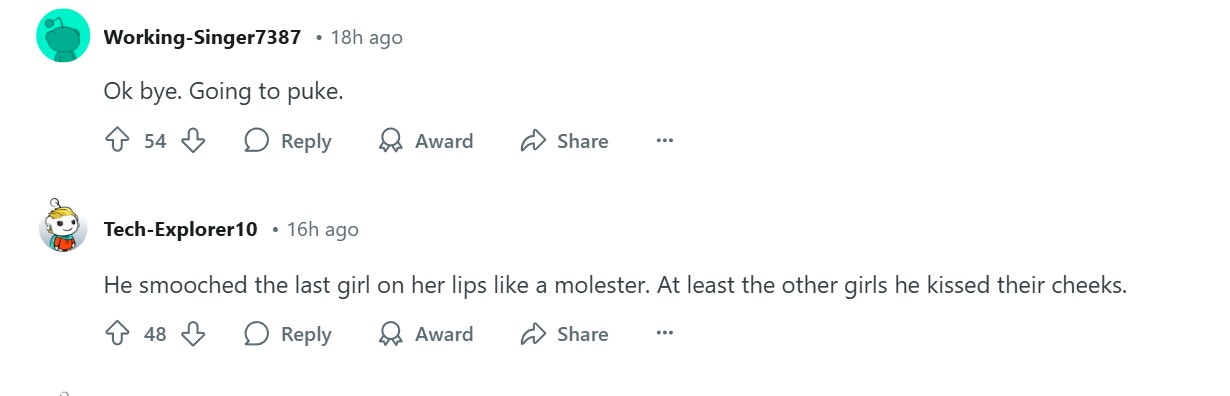Upvote Working-Singer7387's comment
The image size is (1230, 396).
pyautogui.click(x=117, y=141)
